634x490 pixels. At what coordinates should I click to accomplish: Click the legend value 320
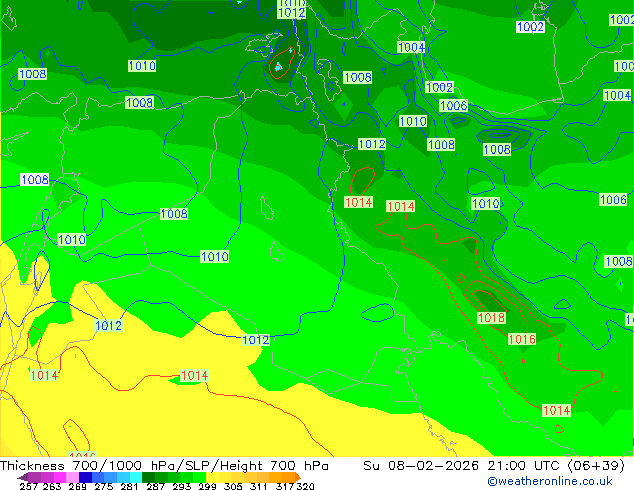point(305,486)
